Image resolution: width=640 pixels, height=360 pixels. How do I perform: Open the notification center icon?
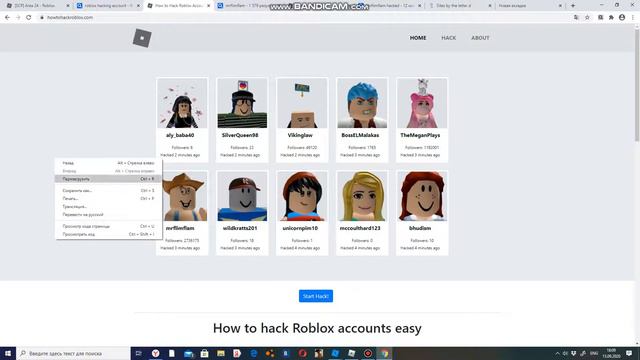pyautogui.click(x=629, y=353)
